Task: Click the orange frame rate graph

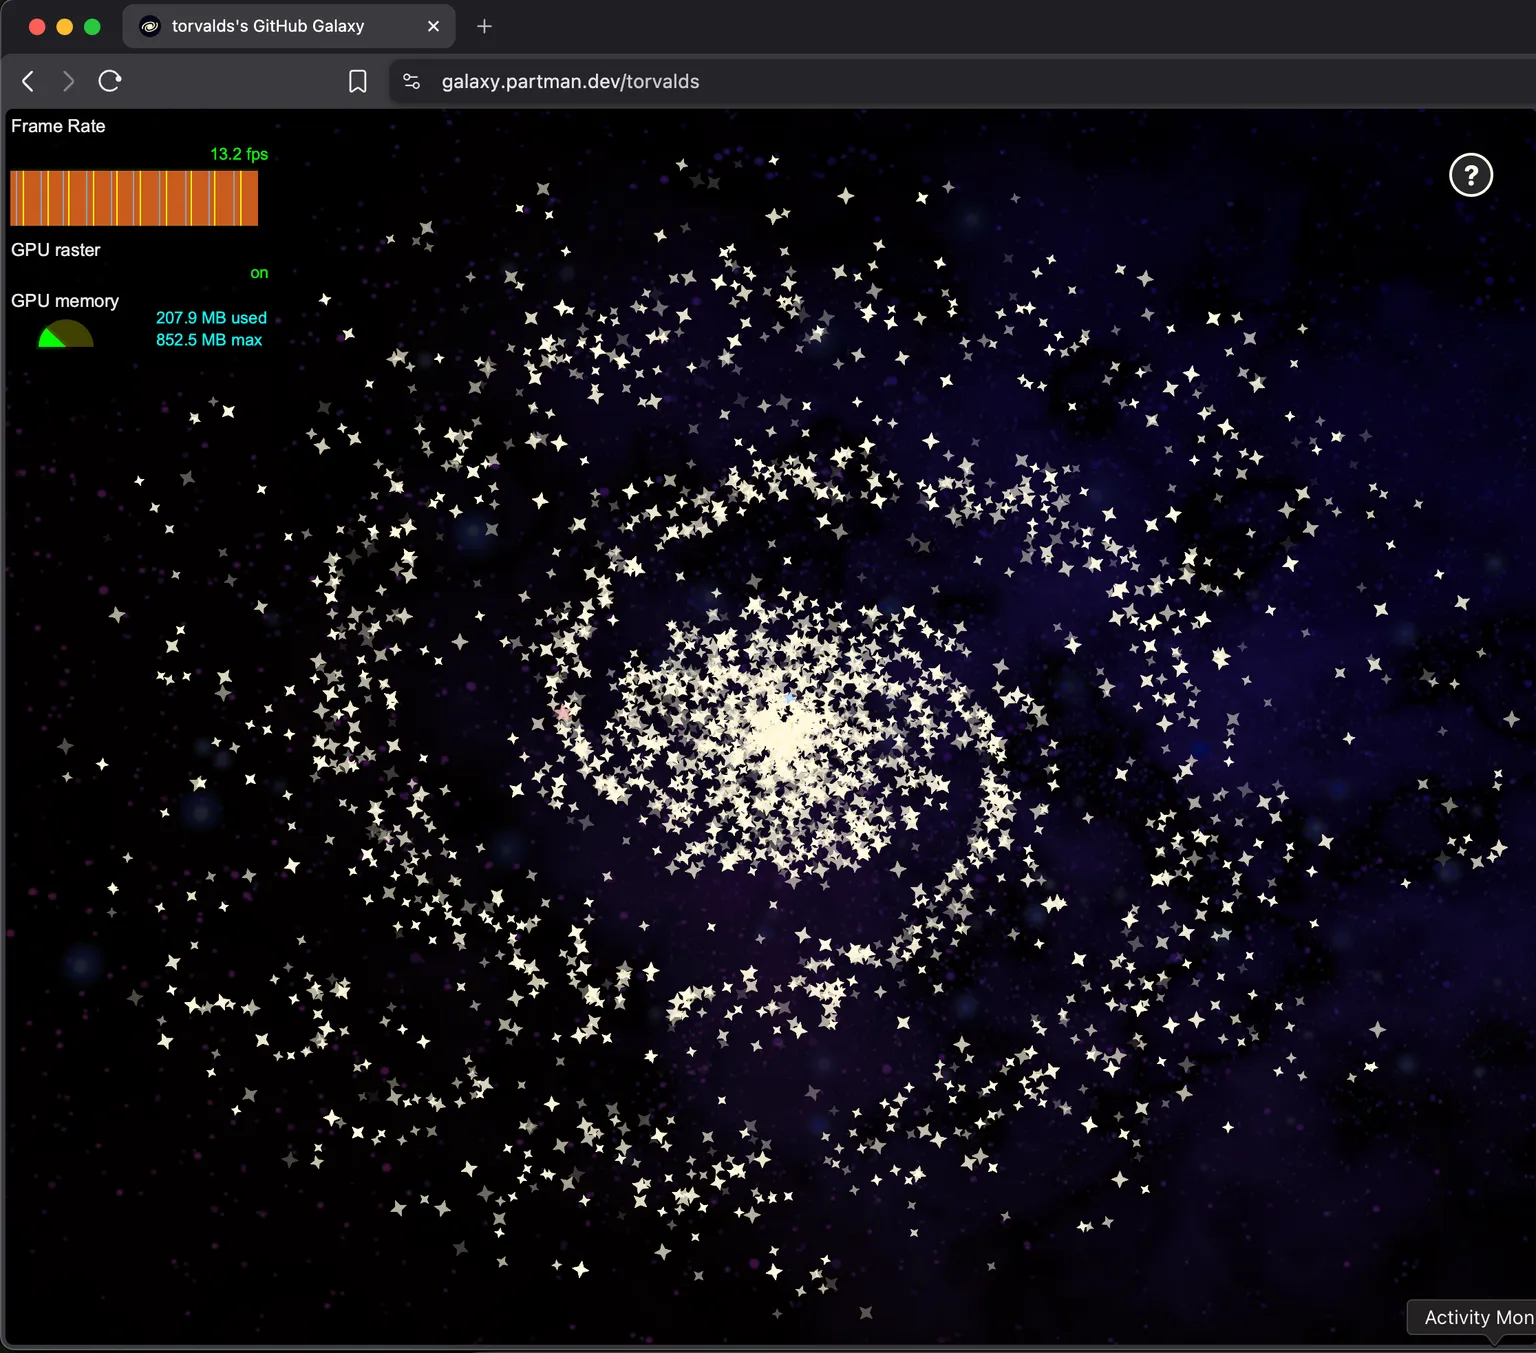Action: pos(134,198)
